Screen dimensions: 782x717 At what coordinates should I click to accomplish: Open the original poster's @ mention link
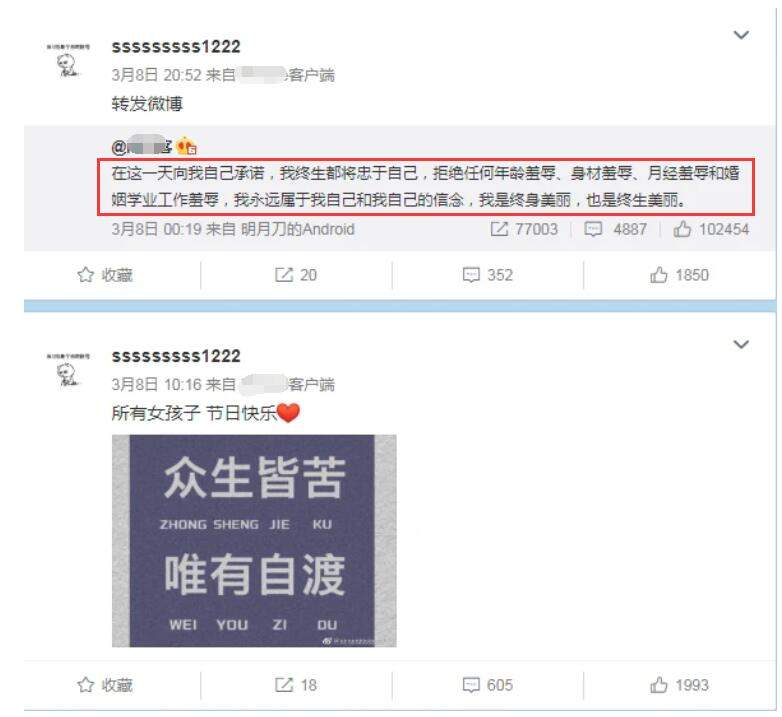[142, 147]
